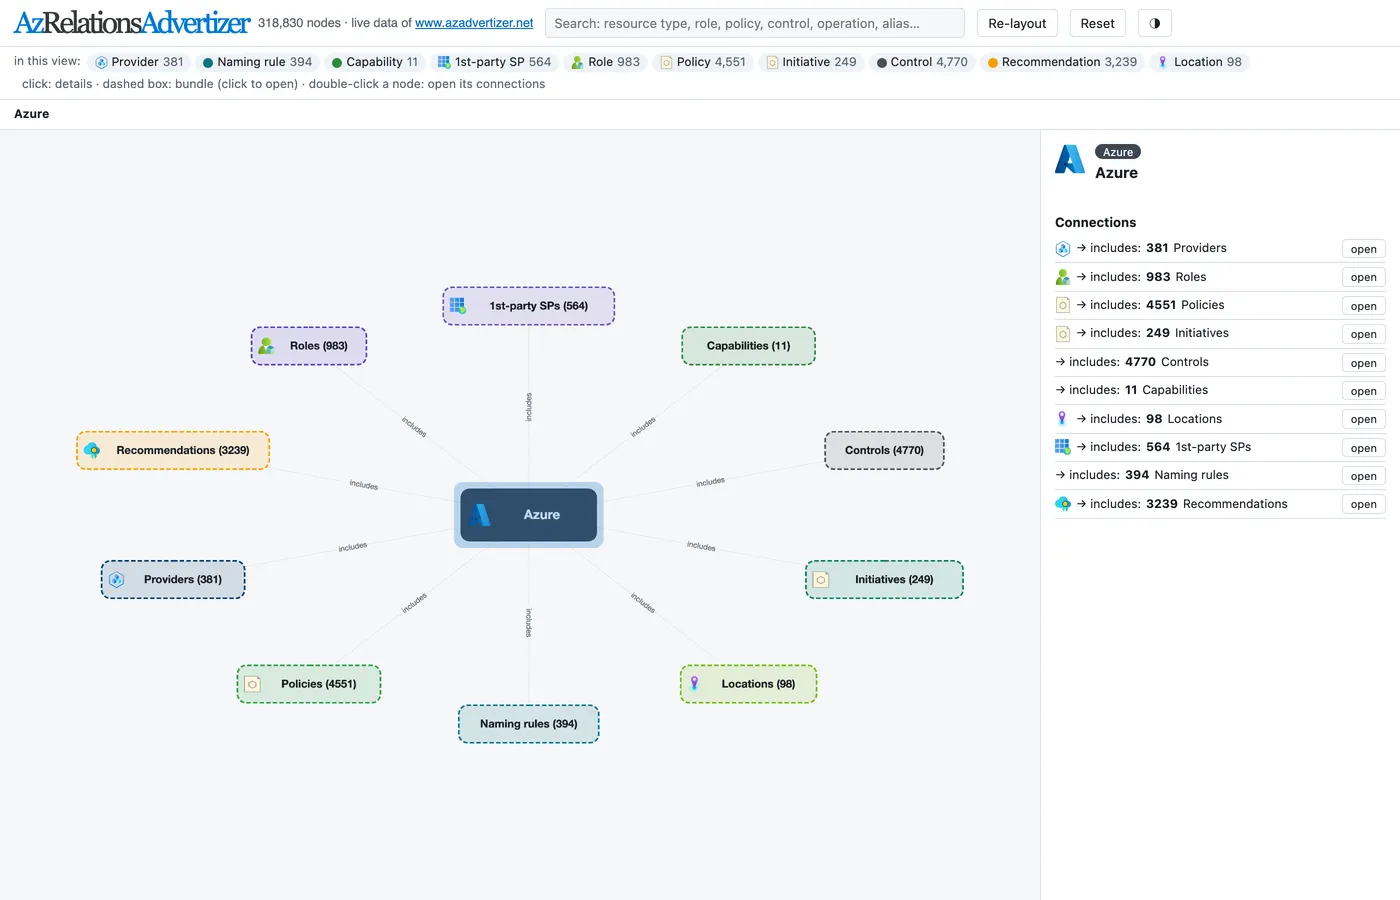
Task: Click the Re-layout button
Action: (x=1017, y=23)
